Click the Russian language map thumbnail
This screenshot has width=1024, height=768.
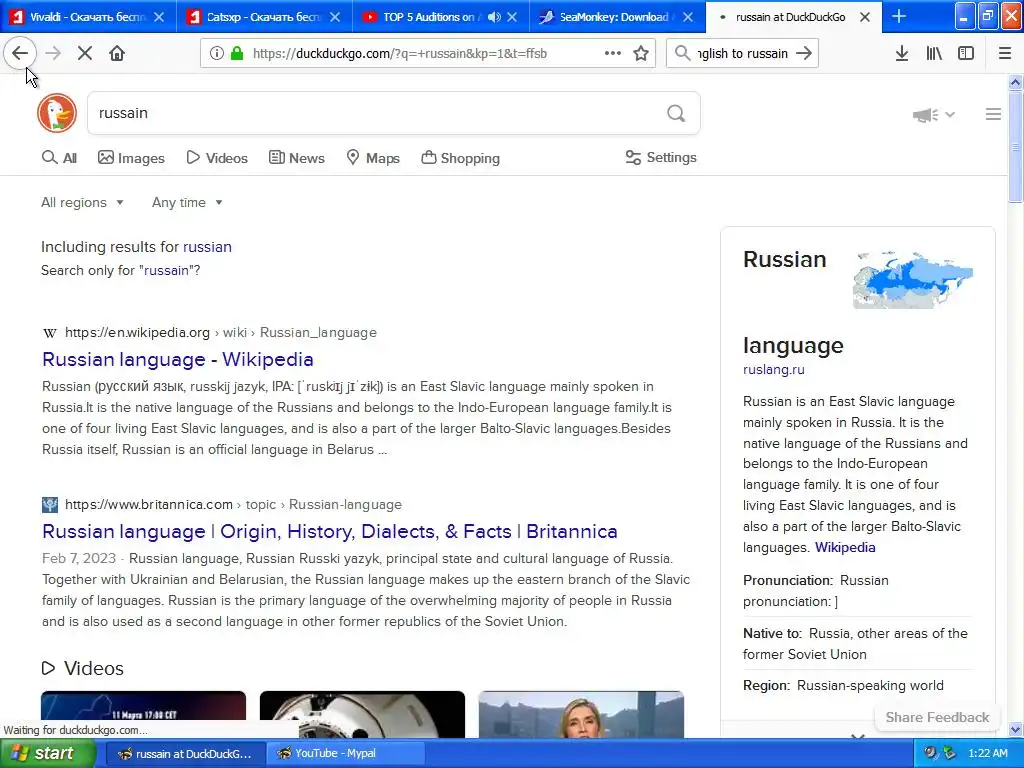point(913,279)
